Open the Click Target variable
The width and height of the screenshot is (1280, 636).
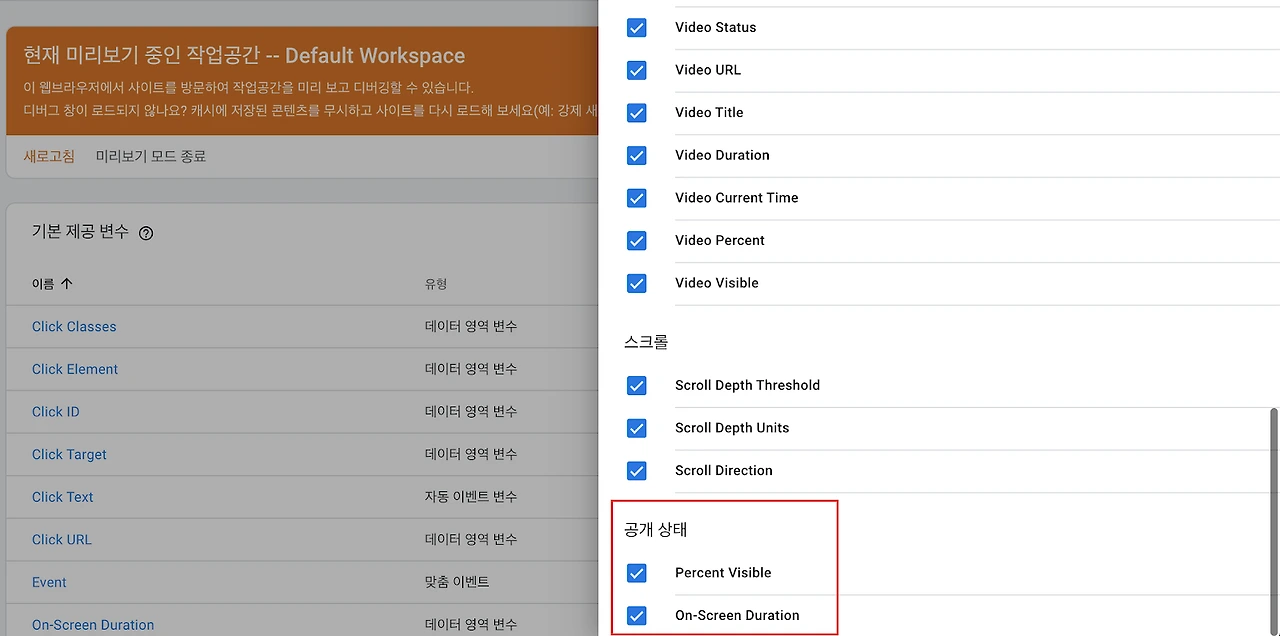coord(69,454)
